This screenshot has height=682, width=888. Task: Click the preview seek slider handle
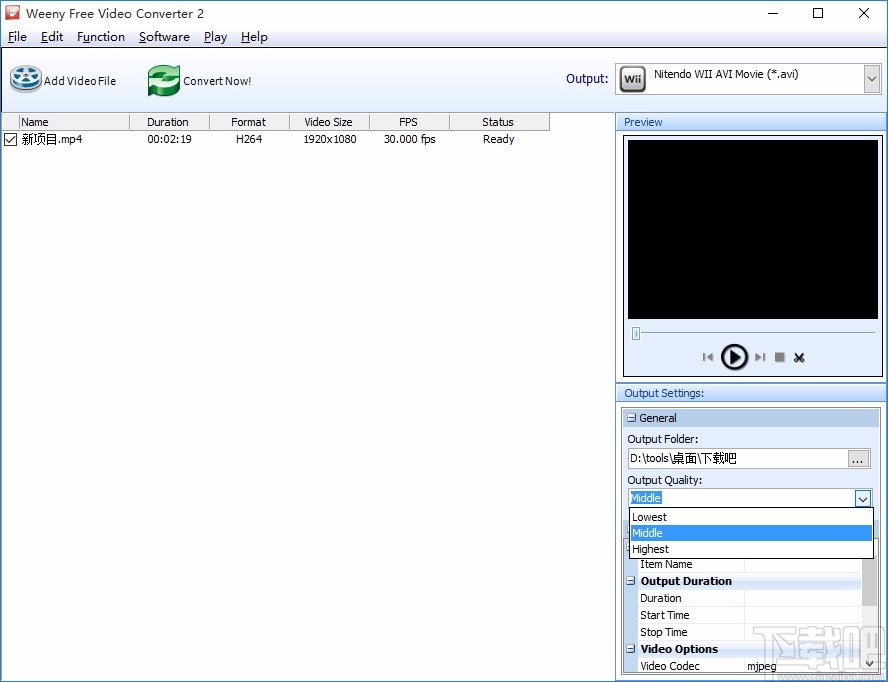(635, 333)
